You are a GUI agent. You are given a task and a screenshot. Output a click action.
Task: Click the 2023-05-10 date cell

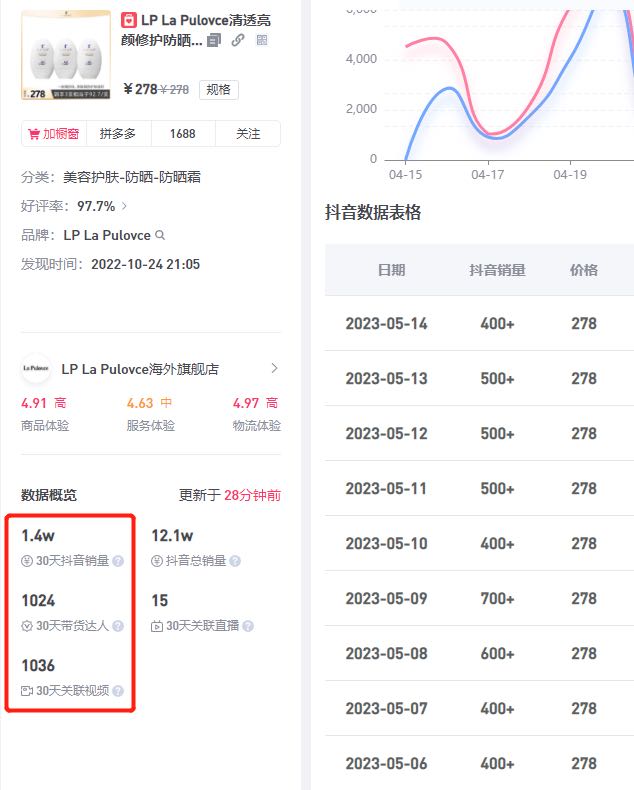tap(387, 543)
